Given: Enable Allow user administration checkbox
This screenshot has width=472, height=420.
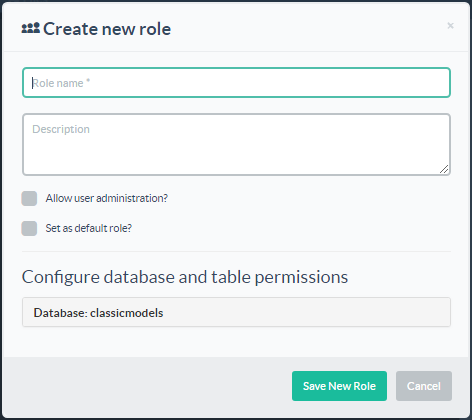Looking at the screenshot, I should [29, 198].
